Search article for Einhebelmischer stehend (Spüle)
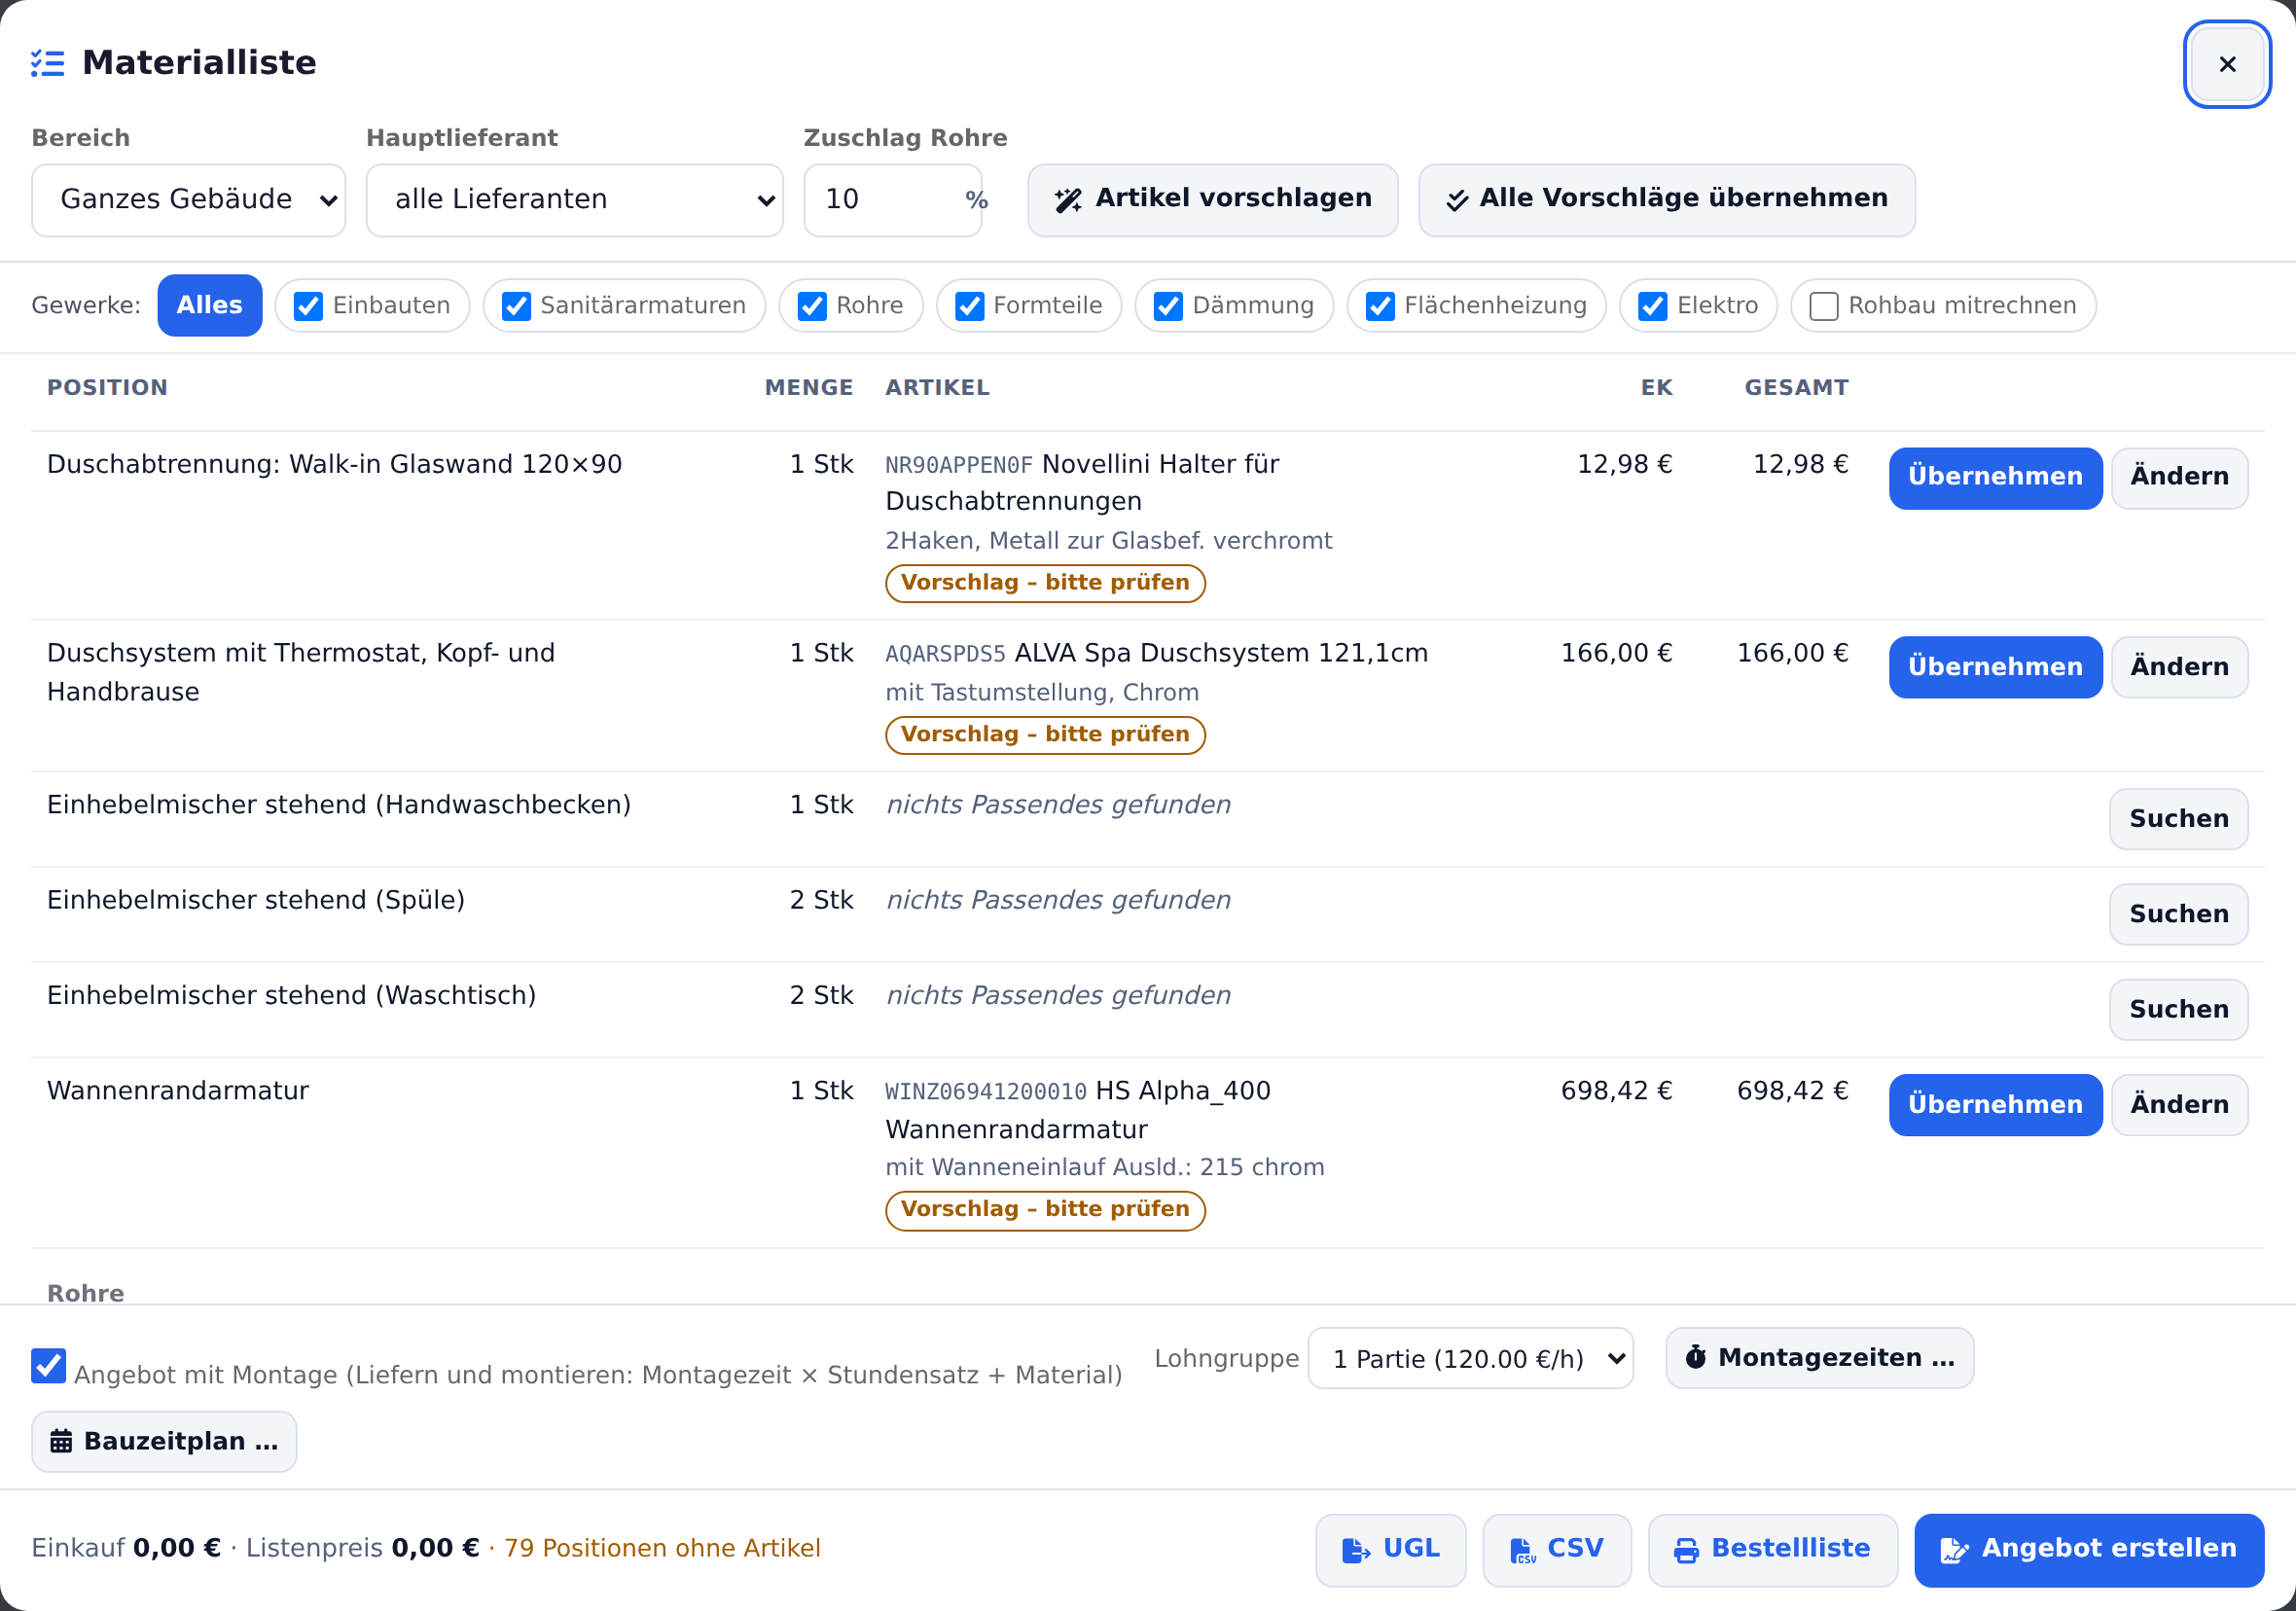This screenshot has width=2296, height=1611. [x=2178, y=914]
